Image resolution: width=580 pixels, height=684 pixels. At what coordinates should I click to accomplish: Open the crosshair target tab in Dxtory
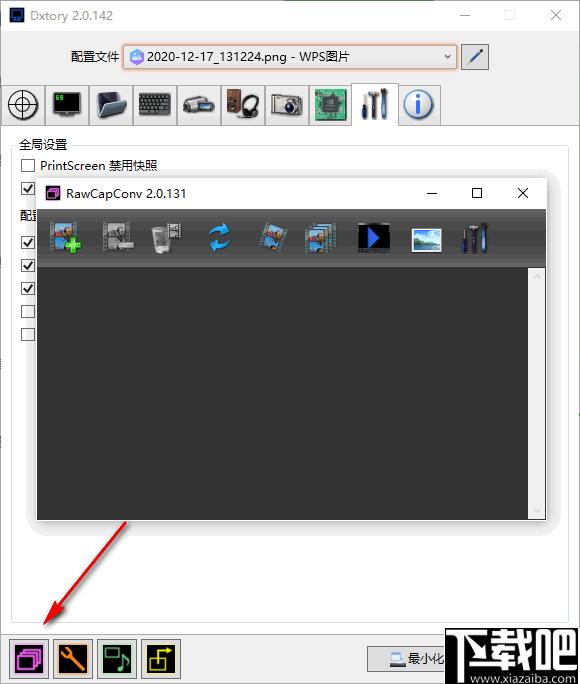23,105
